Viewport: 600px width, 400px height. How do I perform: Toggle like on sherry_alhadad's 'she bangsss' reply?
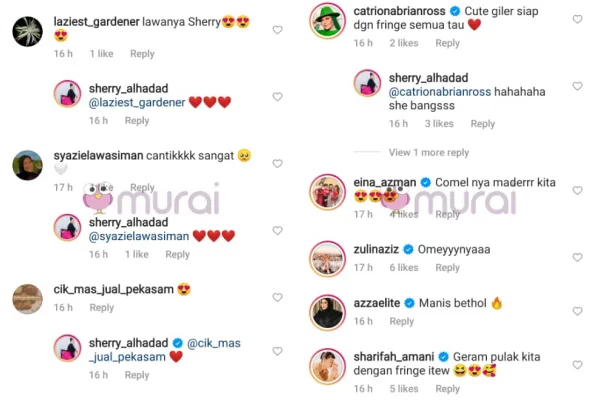click(x=577, y=86)
